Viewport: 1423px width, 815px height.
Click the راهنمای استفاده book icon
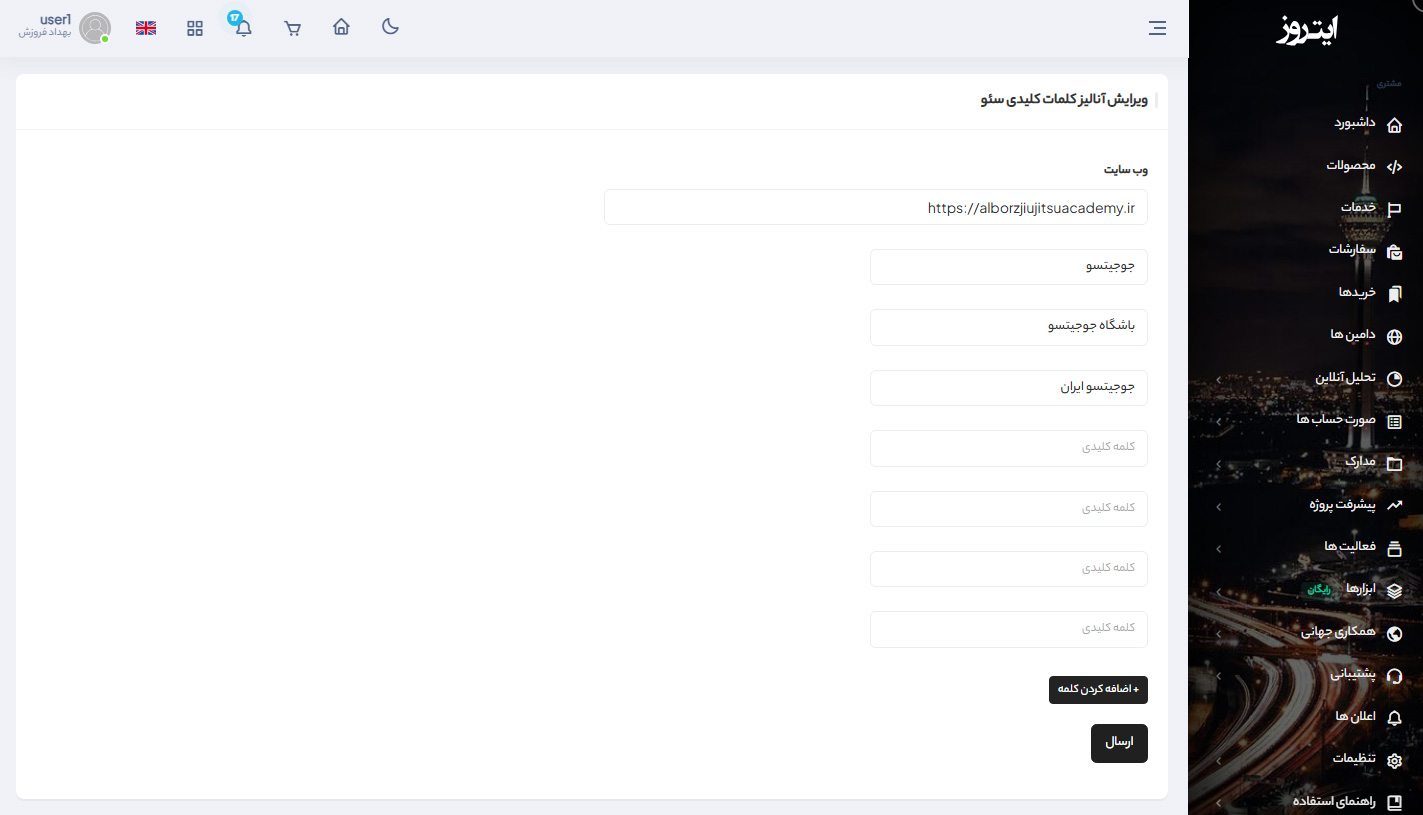1395,803
